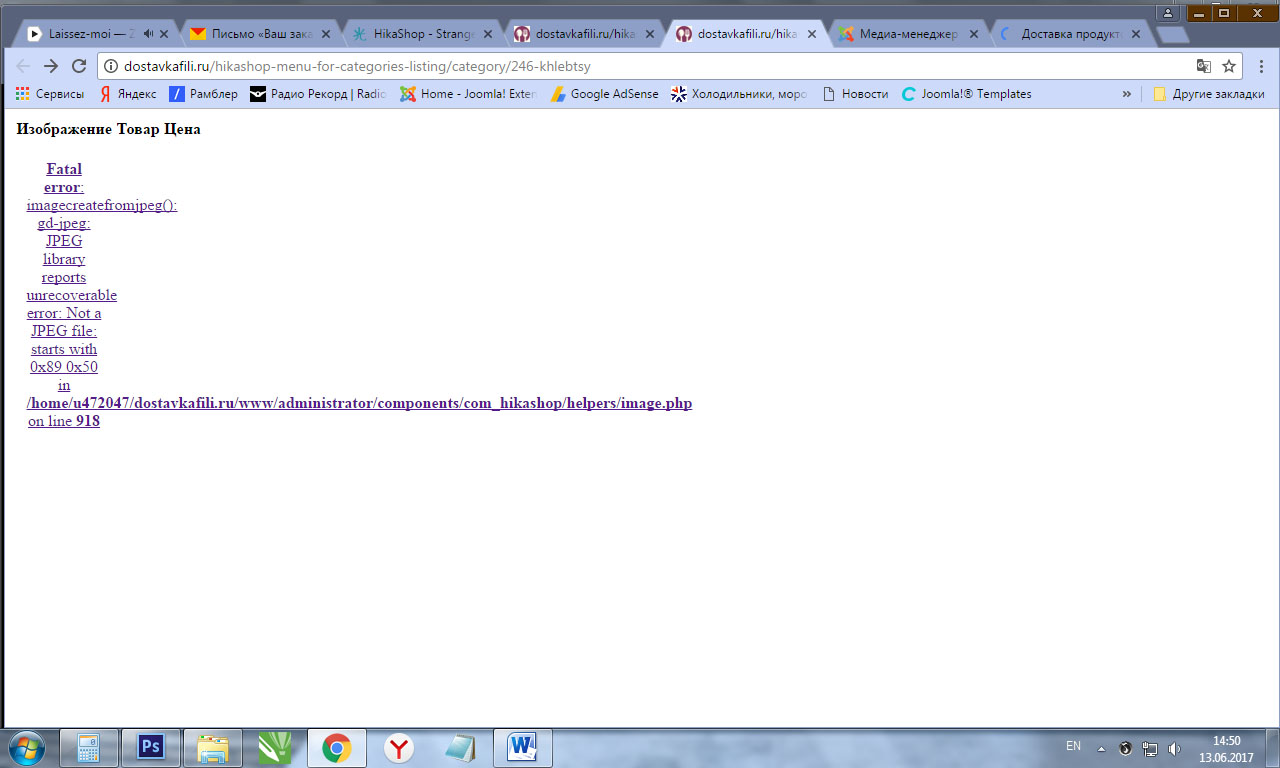
Task: Open the Joomla!® Templates bookmark
Action: point(966,94)
